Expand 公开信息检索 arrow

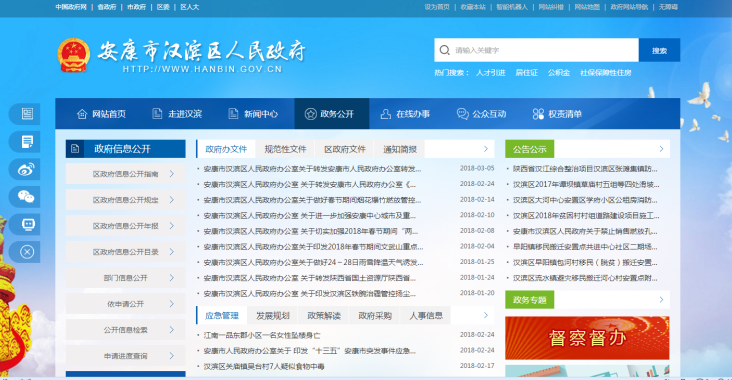(x=172, y=330)
